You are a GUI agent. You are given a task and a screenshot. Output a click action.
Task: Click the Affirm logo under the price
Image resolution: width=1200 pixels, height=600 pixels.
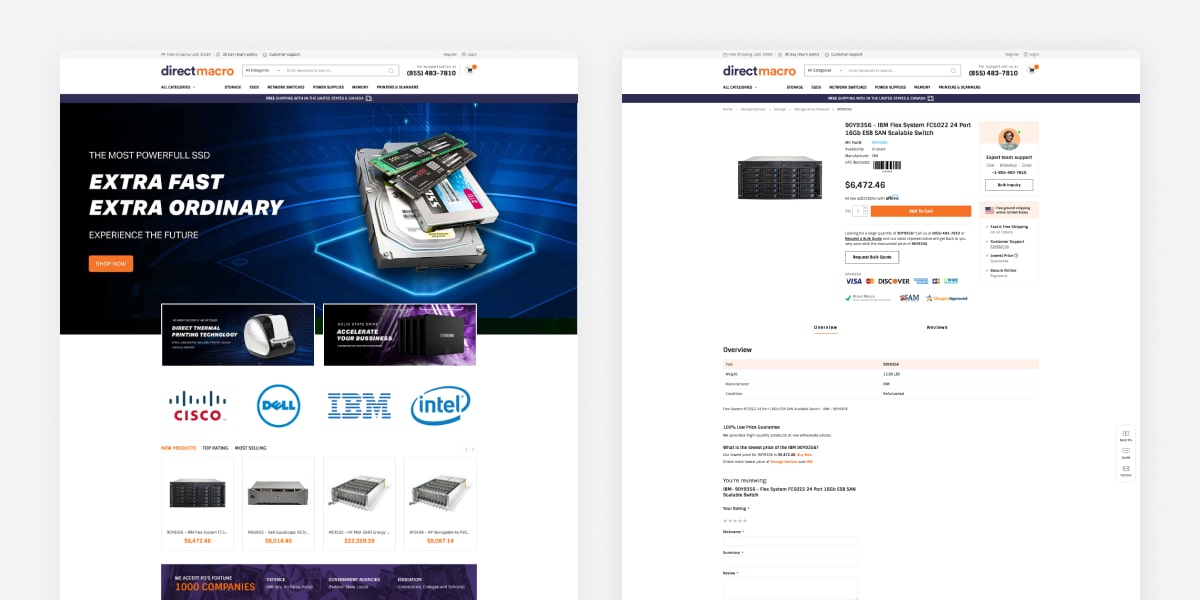pos(893,197)
